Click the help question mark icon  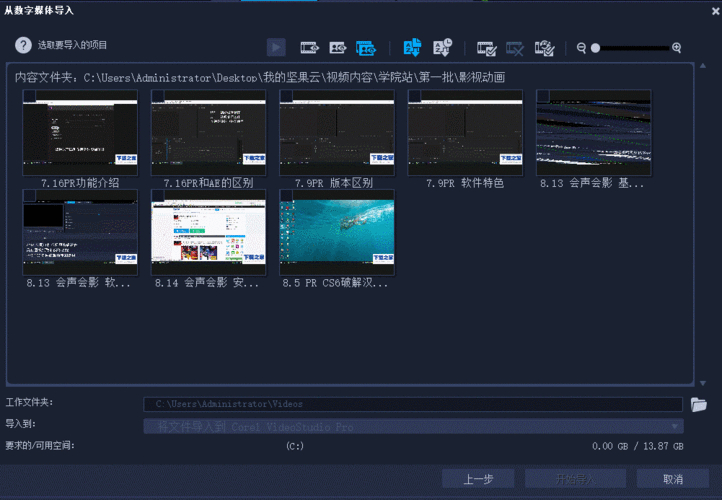tap(23, 45)
